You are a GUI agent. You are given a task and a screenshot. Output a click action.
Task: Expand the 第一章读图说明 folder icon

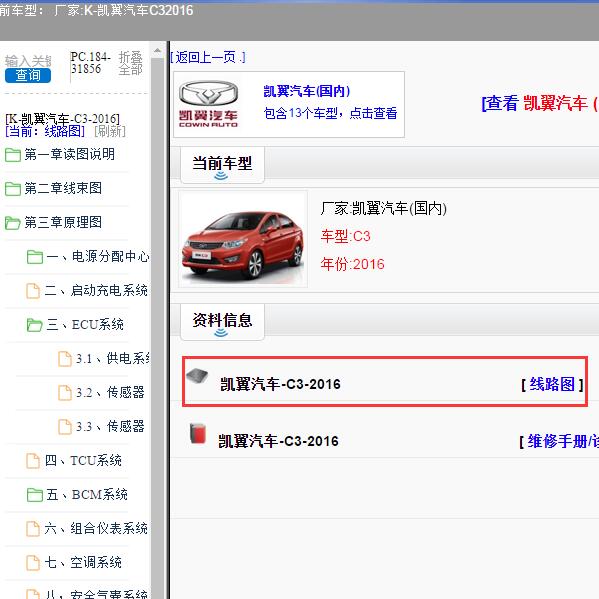pyautogui.click(x=13, y=155)
